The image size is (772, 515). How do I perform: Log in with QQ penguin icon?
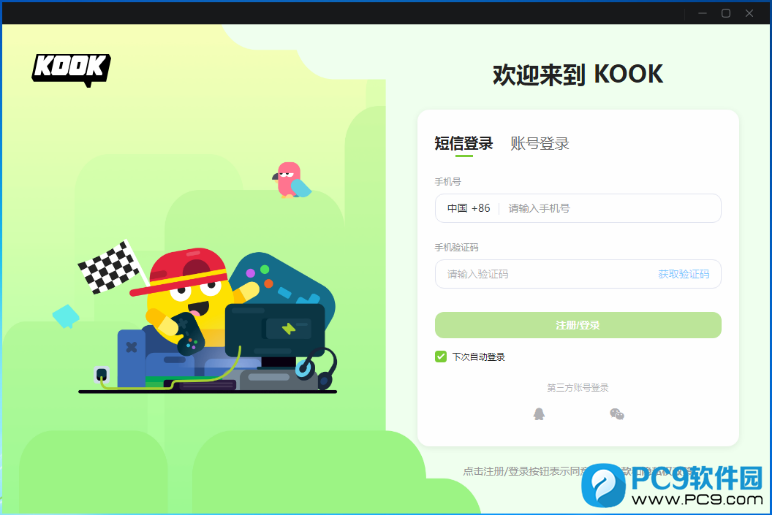pos(539,414)
